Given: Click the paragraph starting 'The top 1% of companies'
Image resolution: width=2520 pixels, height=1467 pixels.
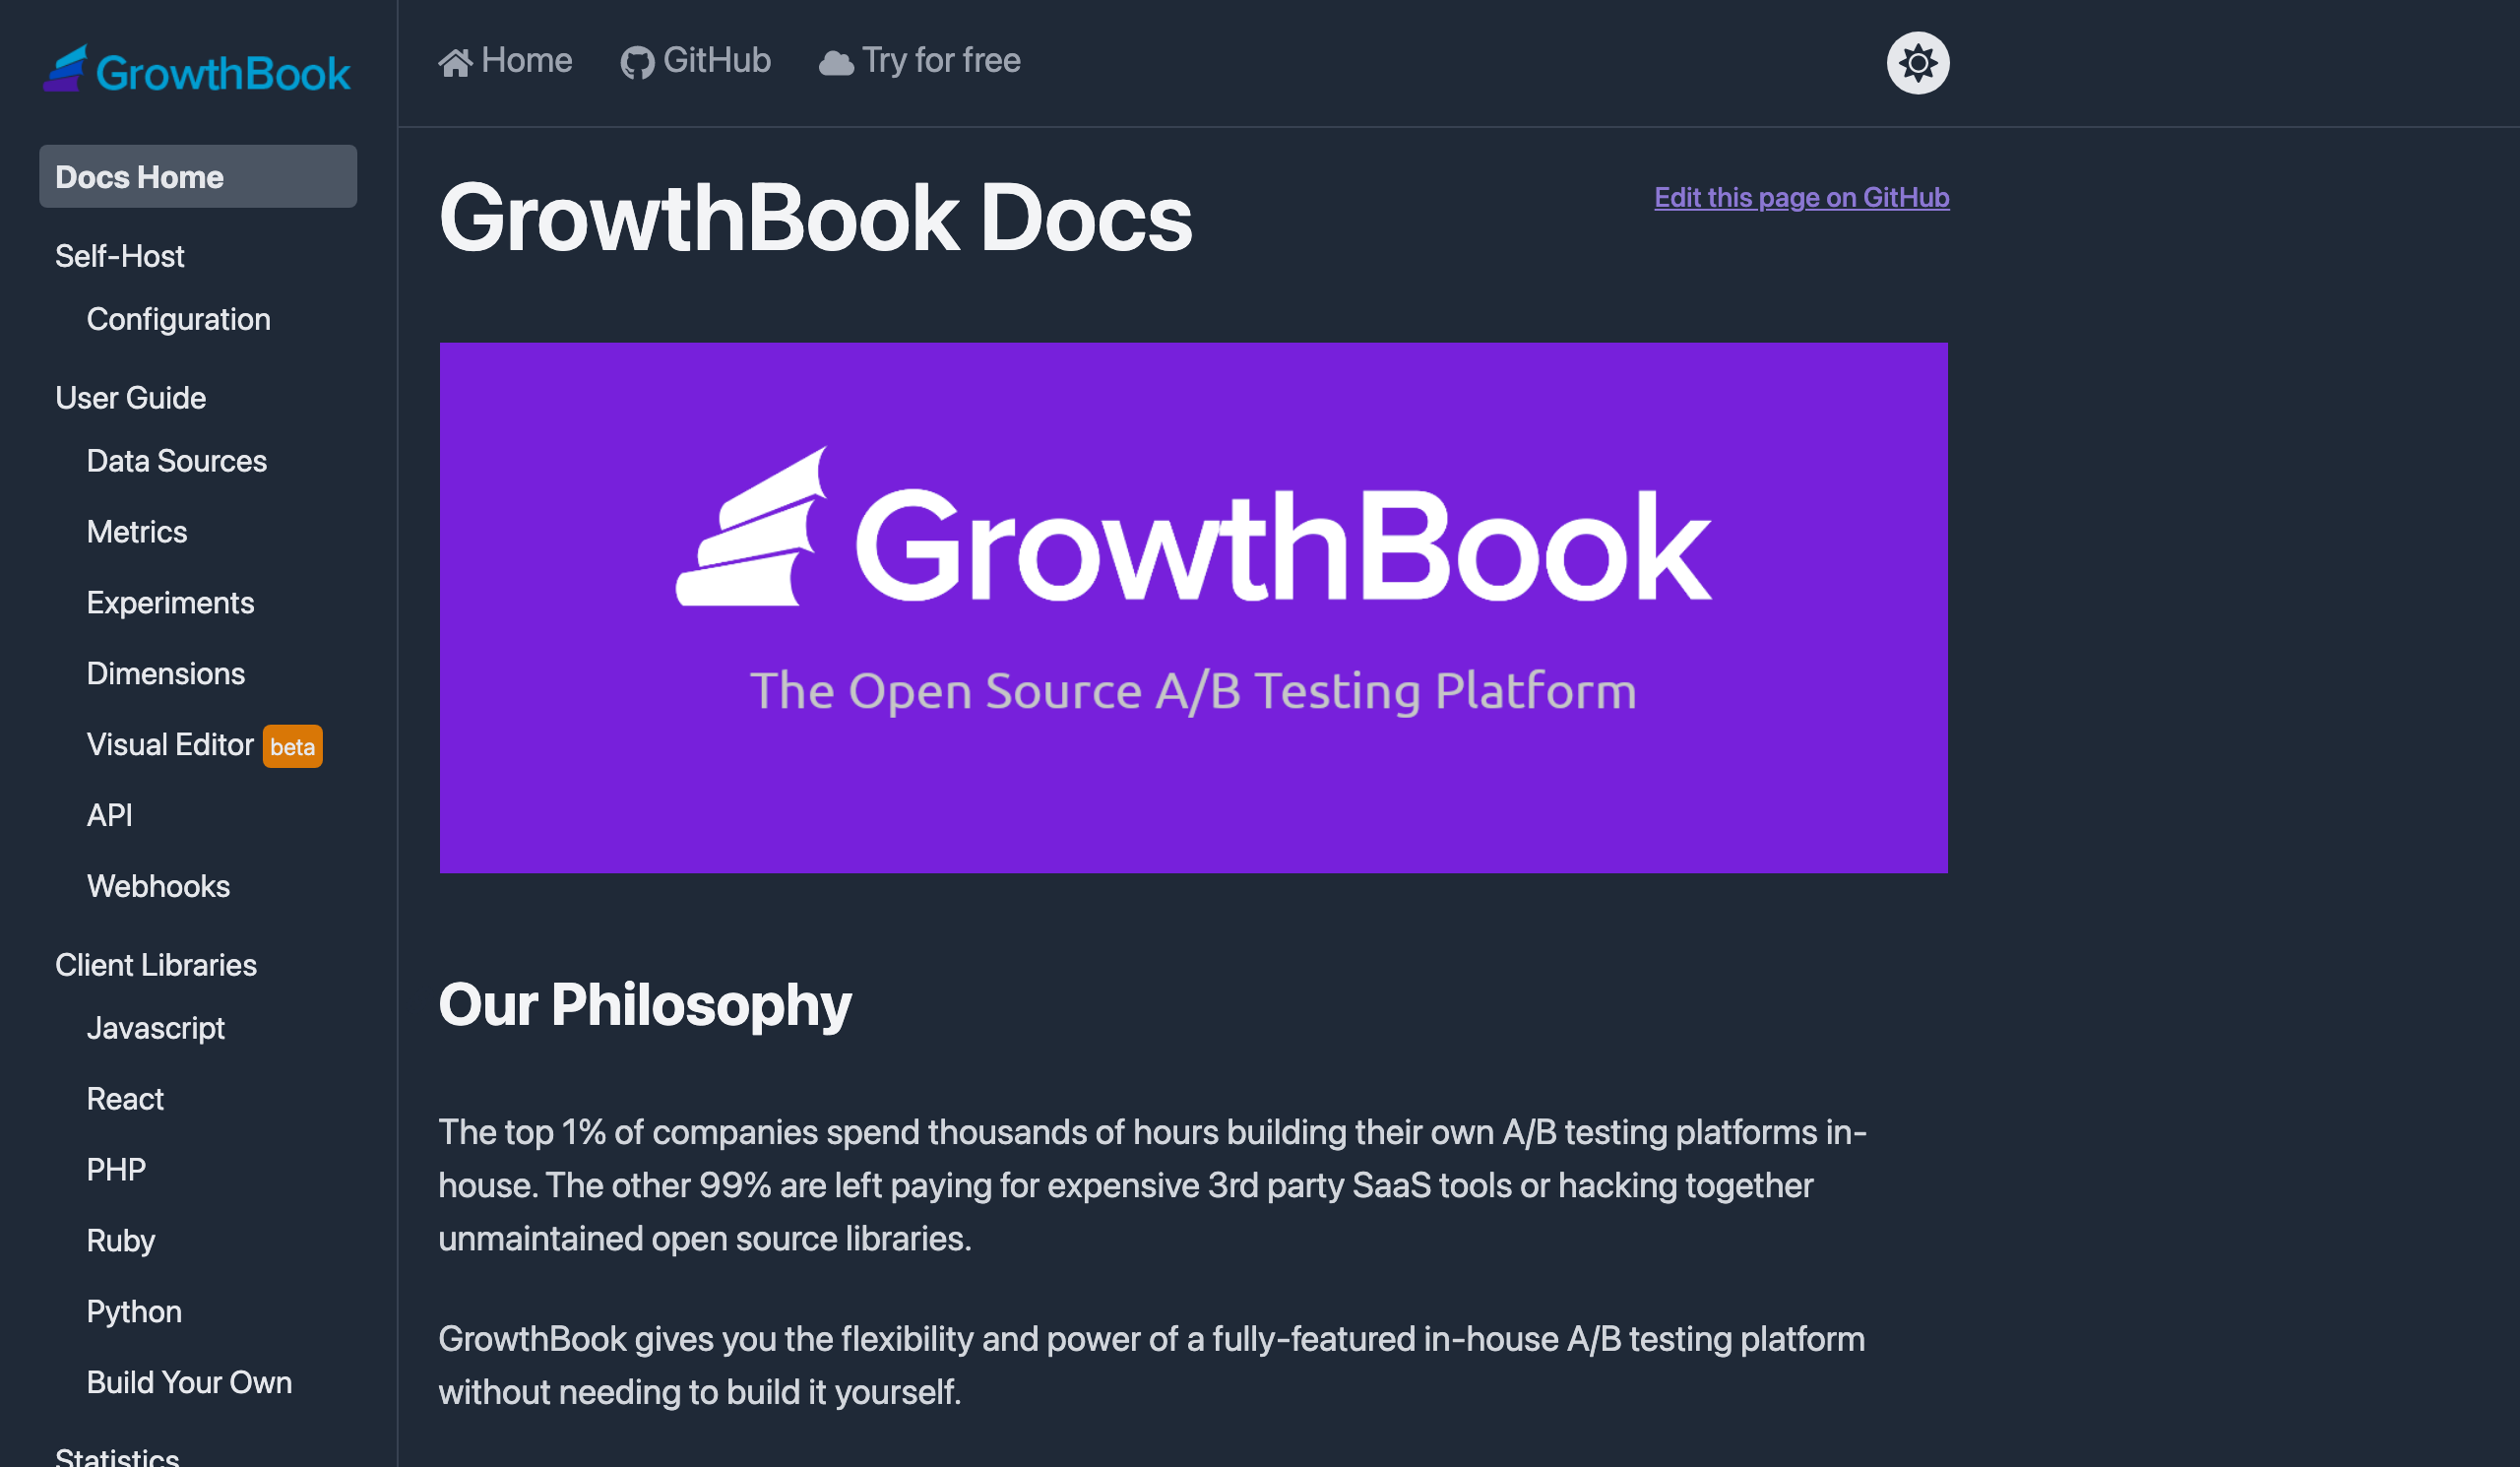Looking at the screenshot, I should pos(1153,1185).
